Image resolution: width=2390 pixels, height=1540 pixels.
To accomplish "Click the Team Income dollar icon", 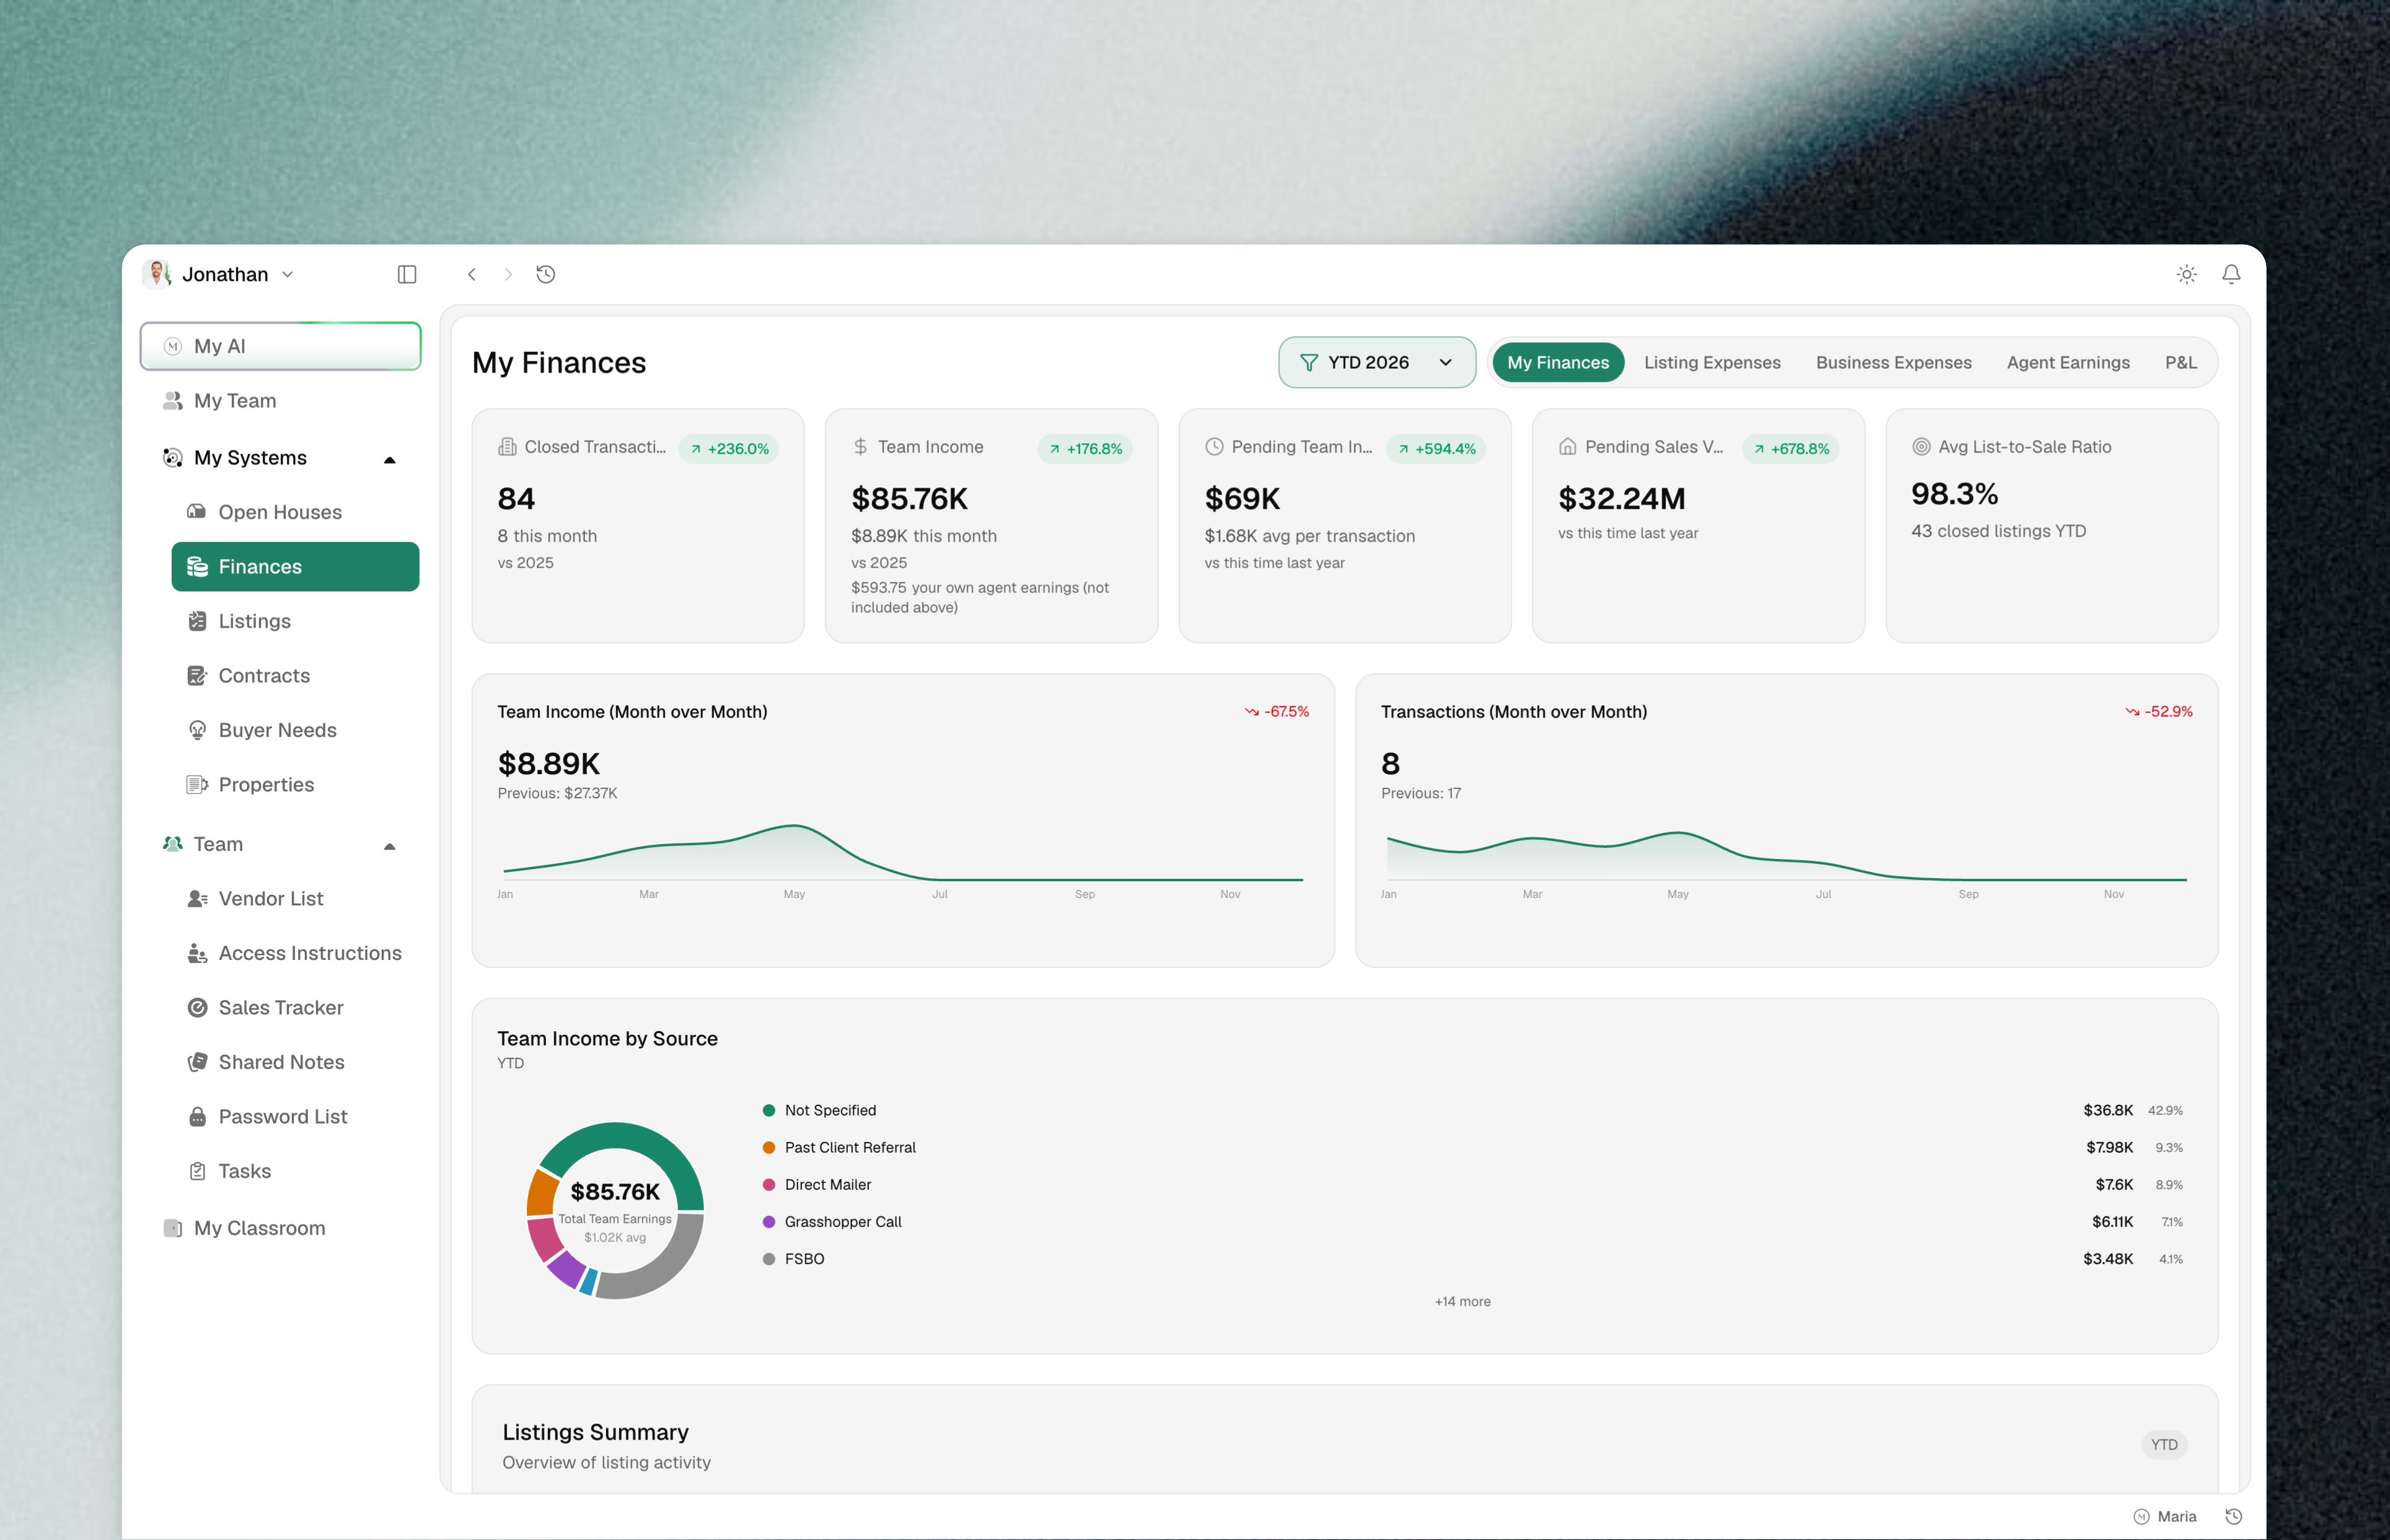I will [x=860, y=447].
